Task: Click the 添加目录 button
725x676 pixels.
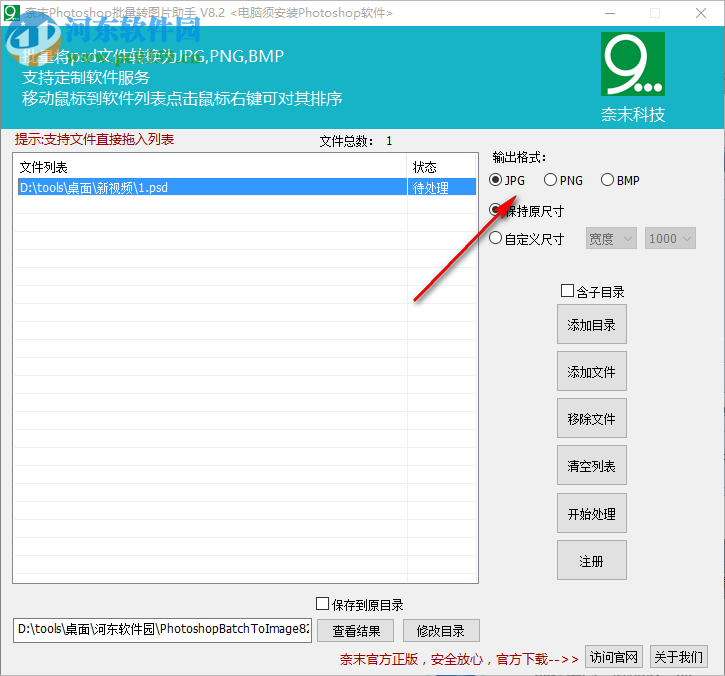Action: [591, 325]
